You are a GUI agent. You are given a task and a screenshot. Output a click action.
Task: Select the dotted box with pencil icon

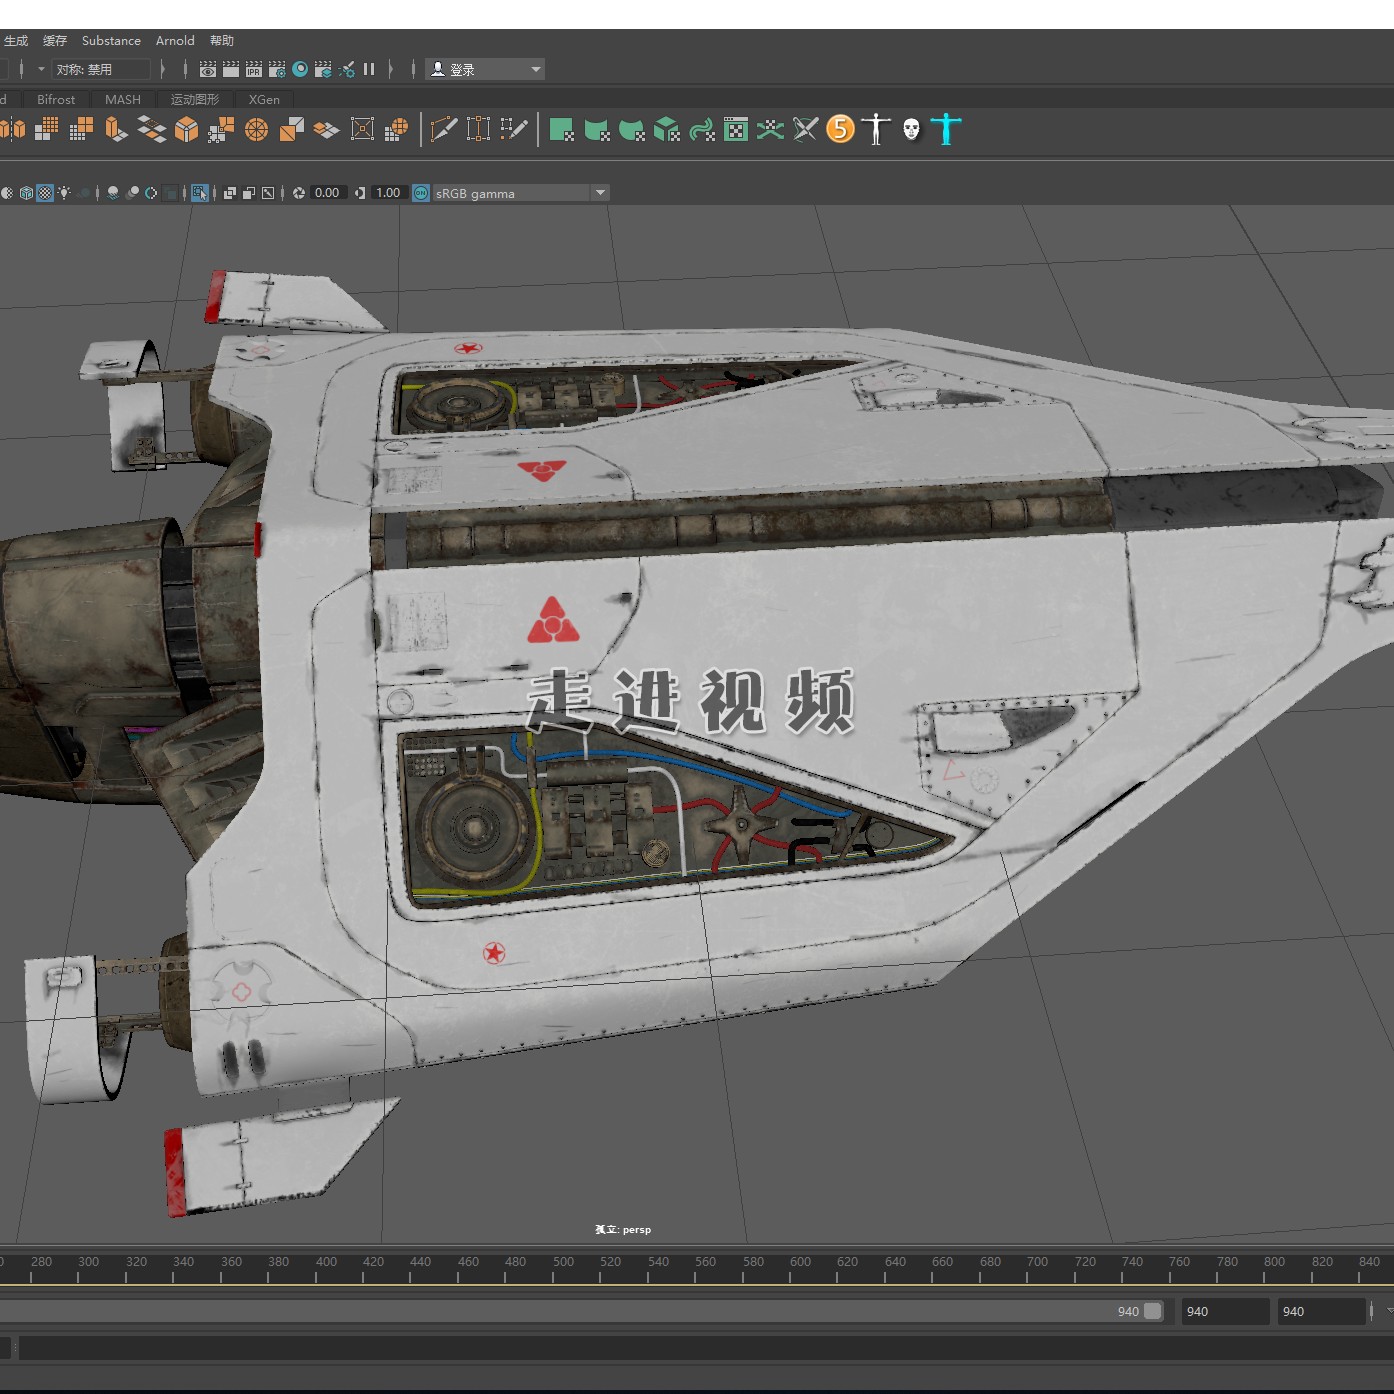(514, 129)
